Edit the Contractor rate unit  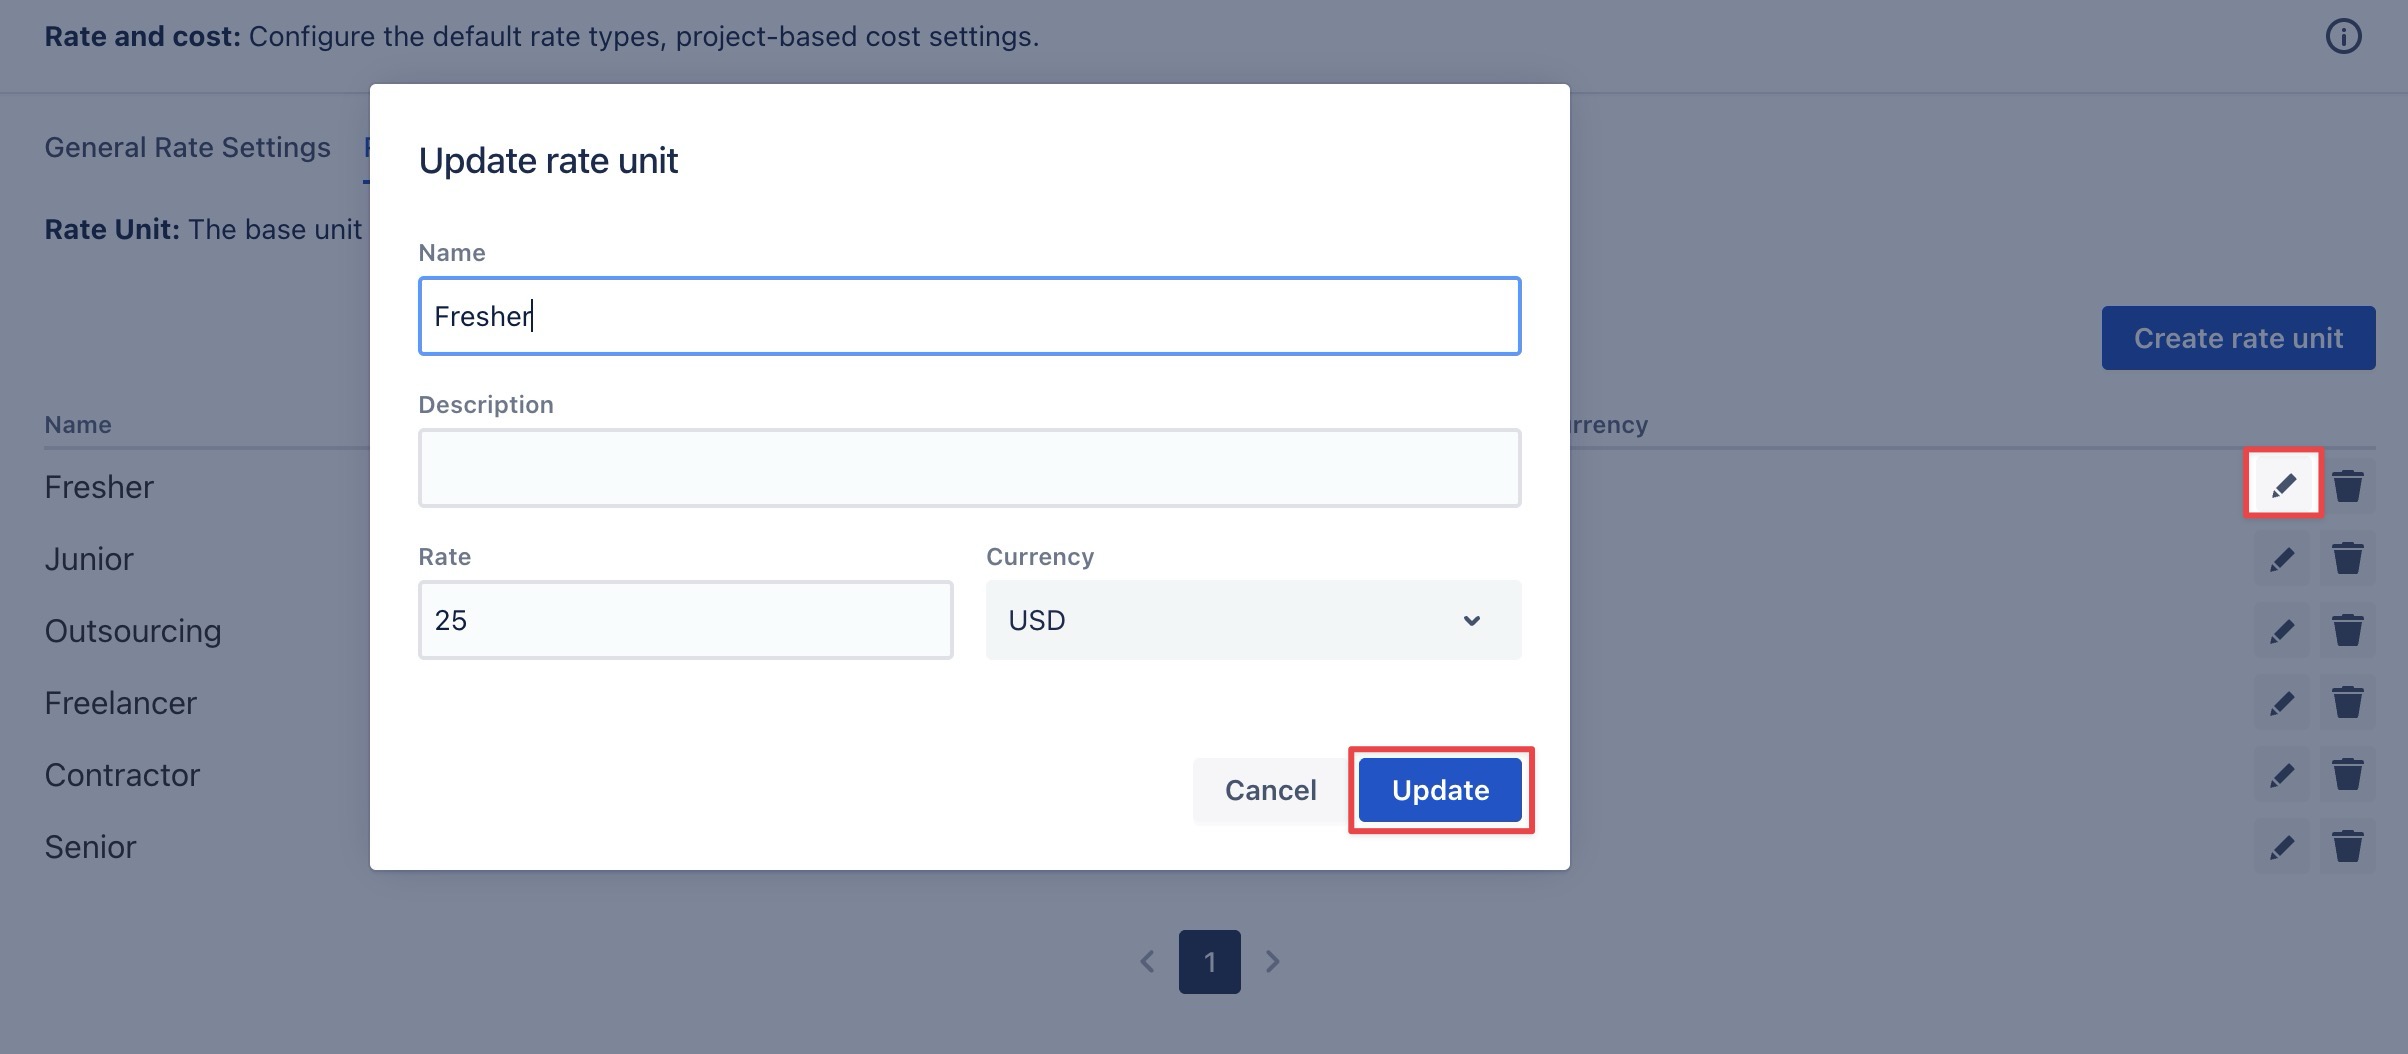2282,775
